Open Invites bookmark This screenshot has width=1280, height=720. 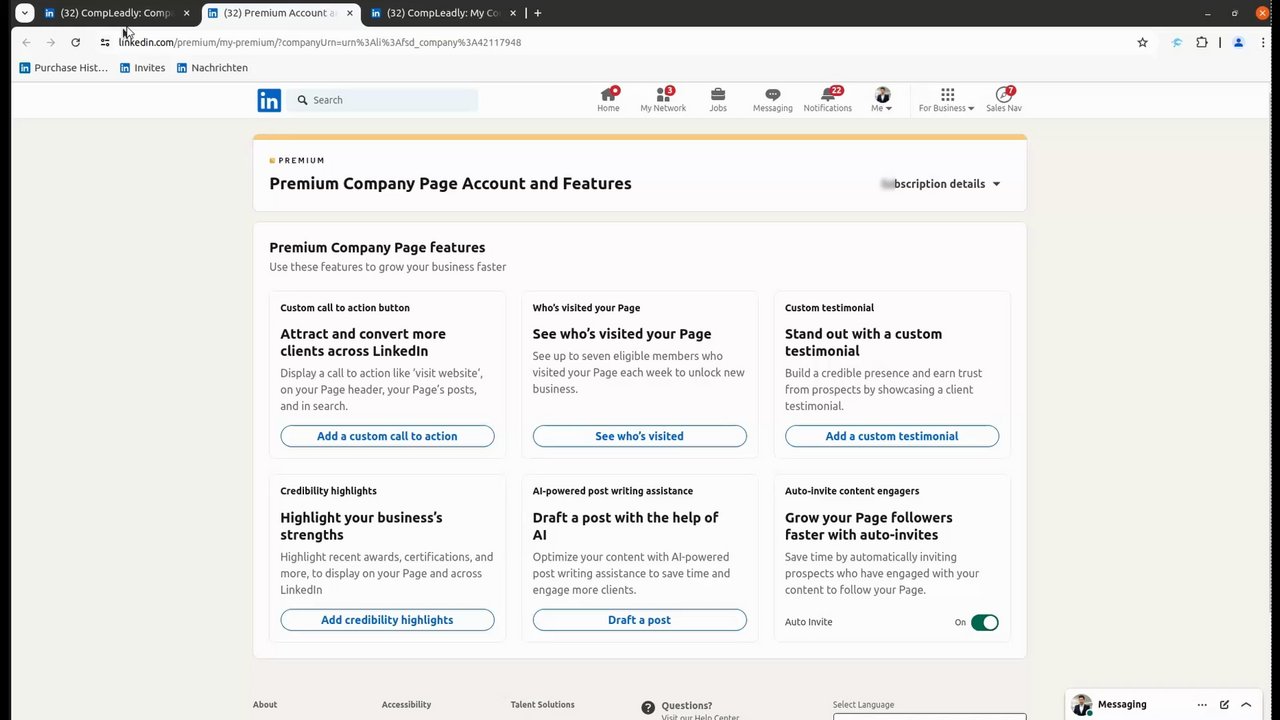(x=142, y=68)
